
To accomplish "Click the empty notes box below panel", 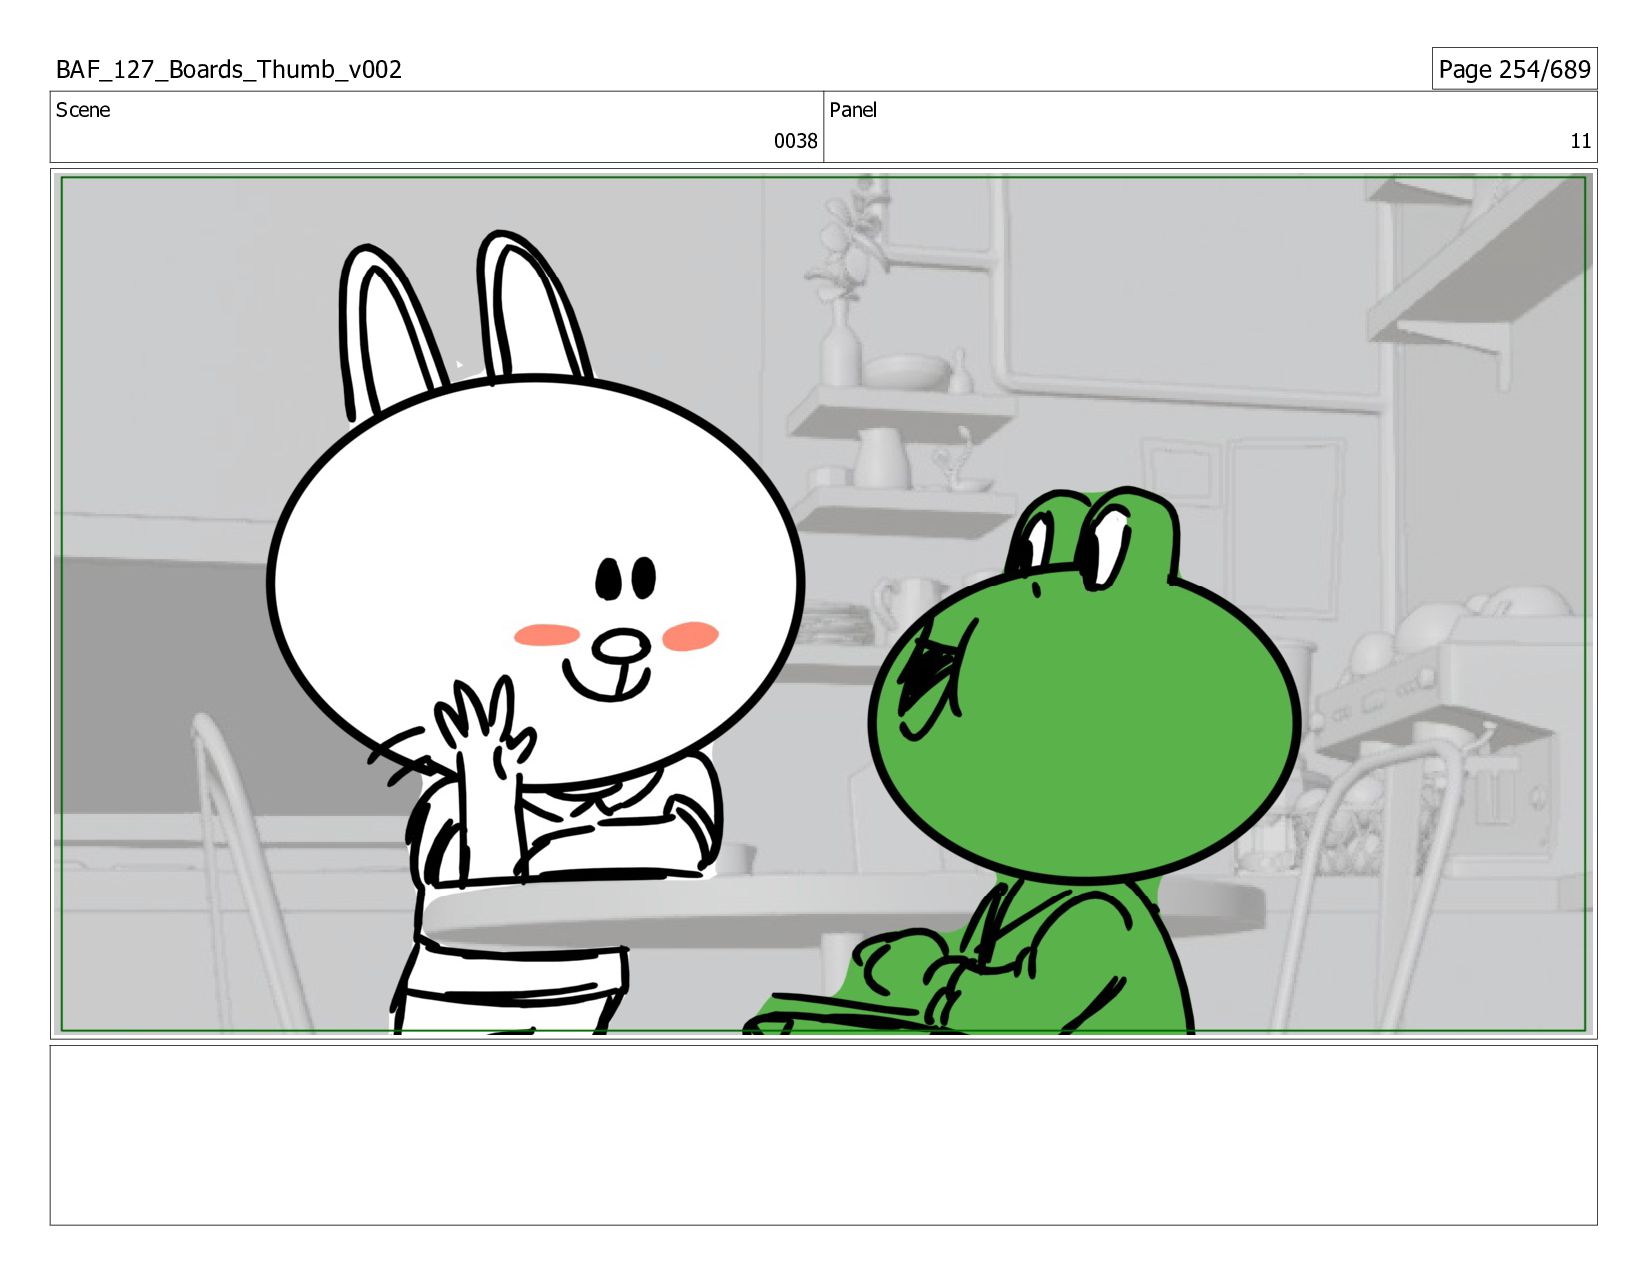I will click(823, 1135).
